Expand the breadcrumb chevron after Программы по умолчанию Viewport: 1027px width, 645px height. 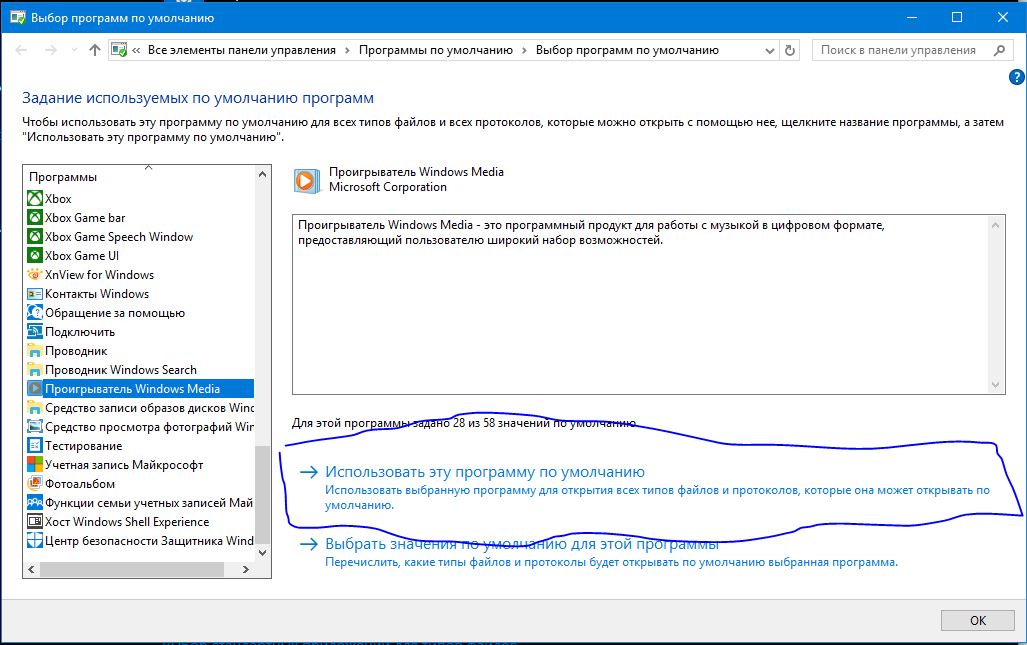(526, 50)
